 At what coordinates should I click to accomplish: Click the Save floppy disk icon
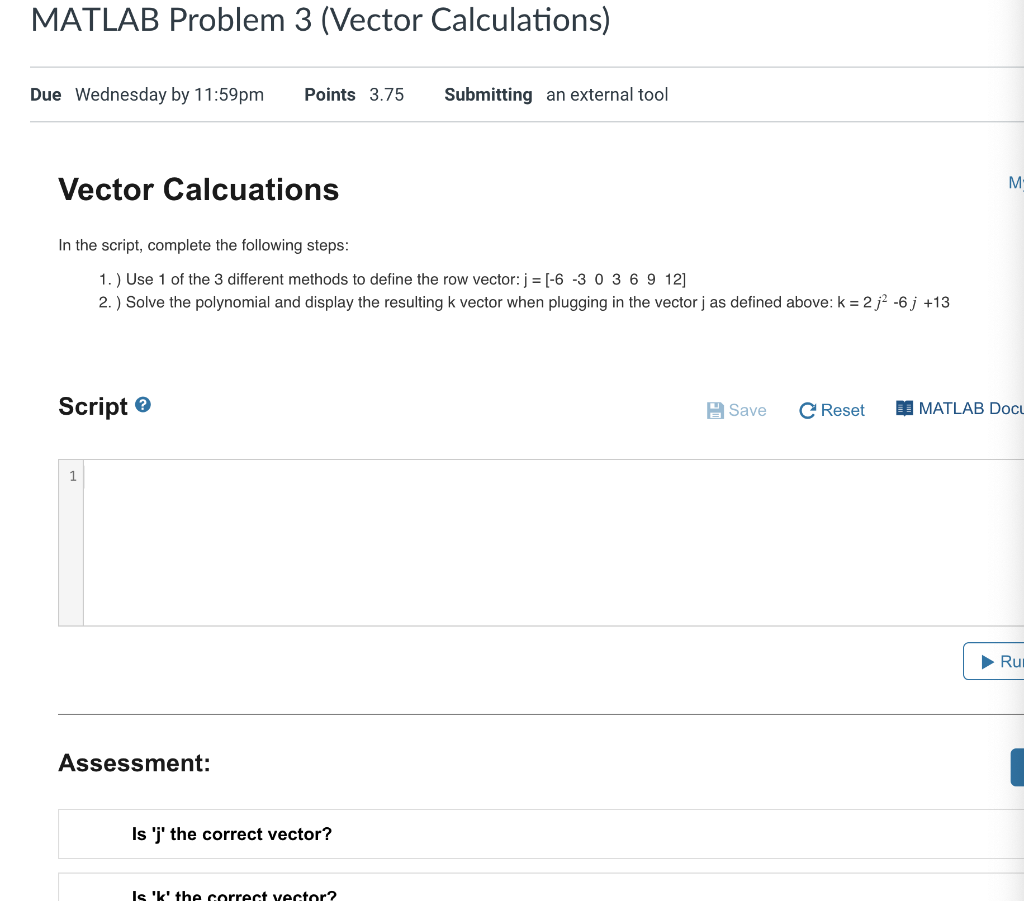pos(715,410)
